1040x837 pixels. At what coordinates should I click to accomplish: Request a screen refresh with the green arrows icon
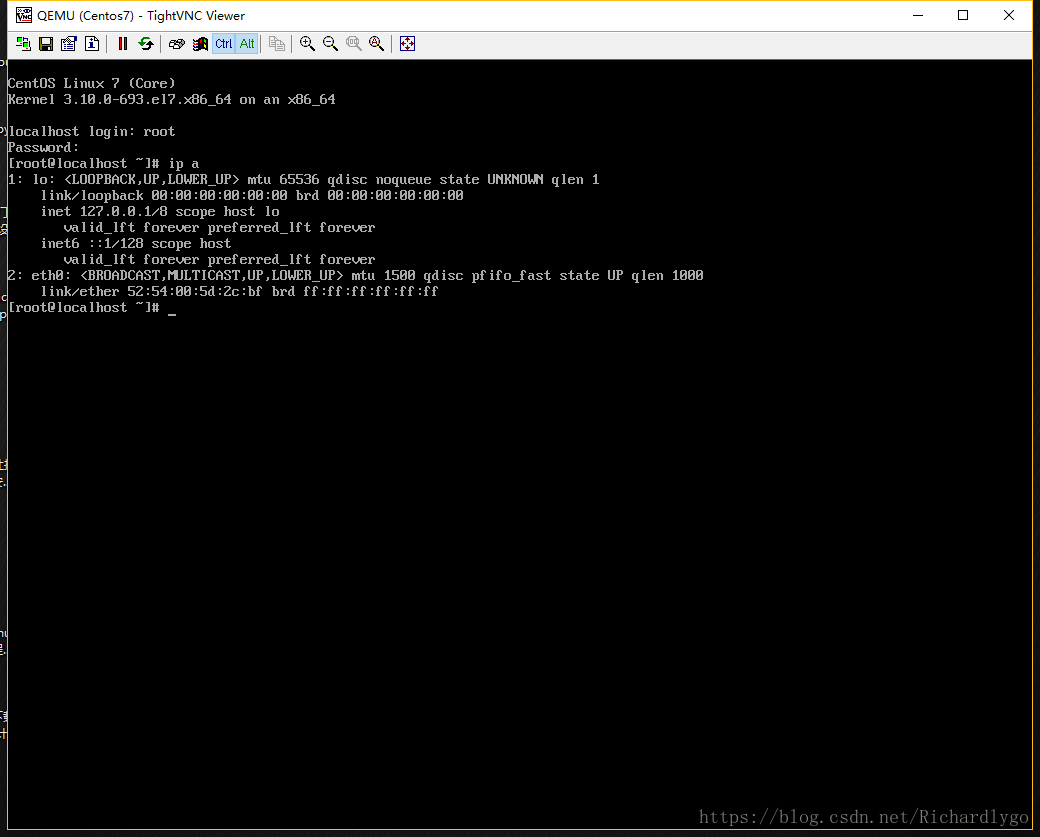pos(146,44)
